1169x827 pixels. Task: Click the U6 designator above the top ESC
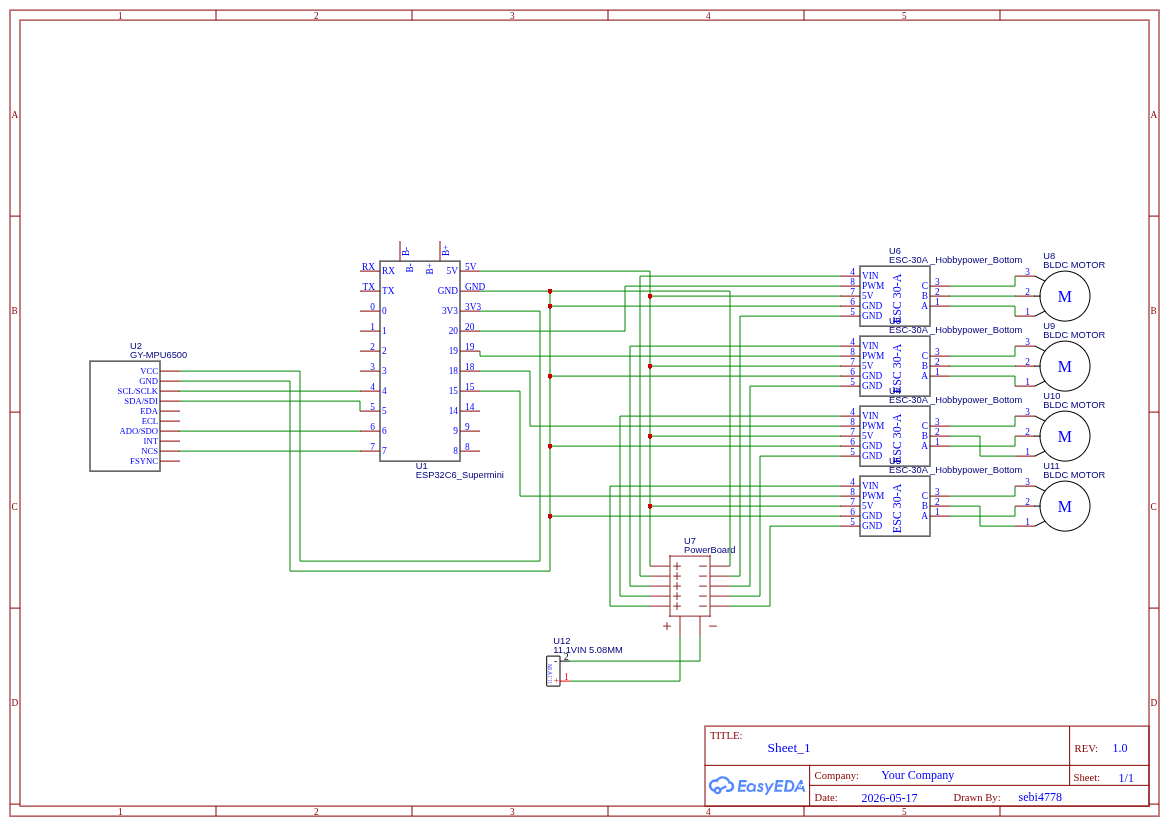coord(895,251)
